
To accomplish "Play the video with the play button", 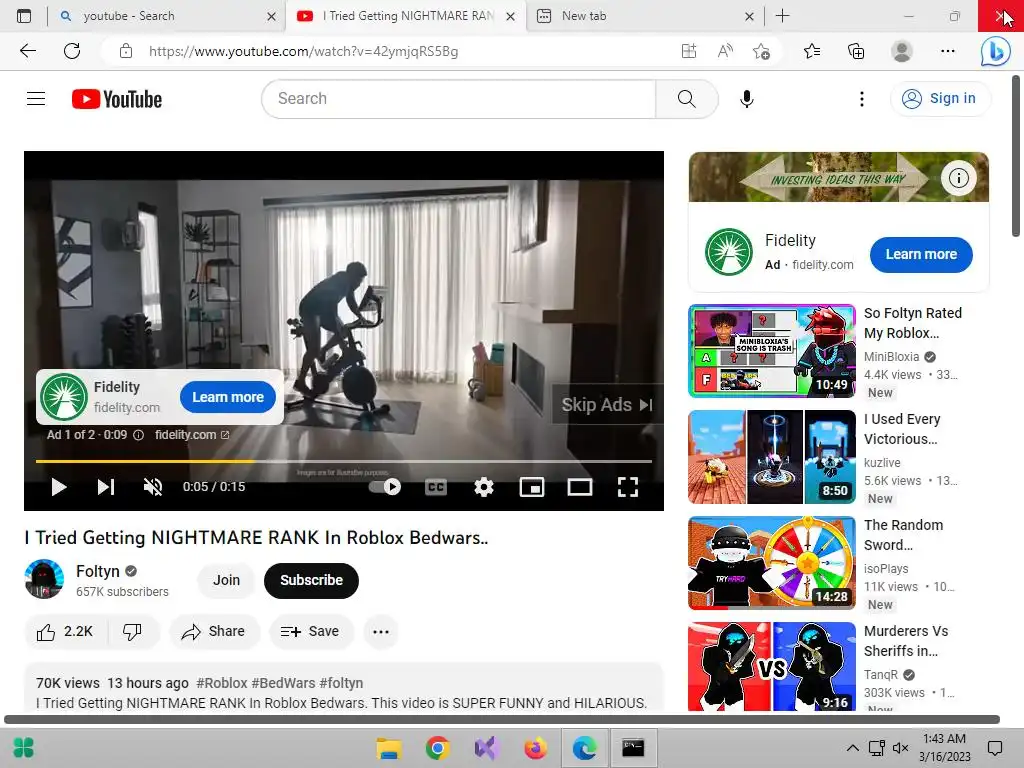I will [59, 487].
